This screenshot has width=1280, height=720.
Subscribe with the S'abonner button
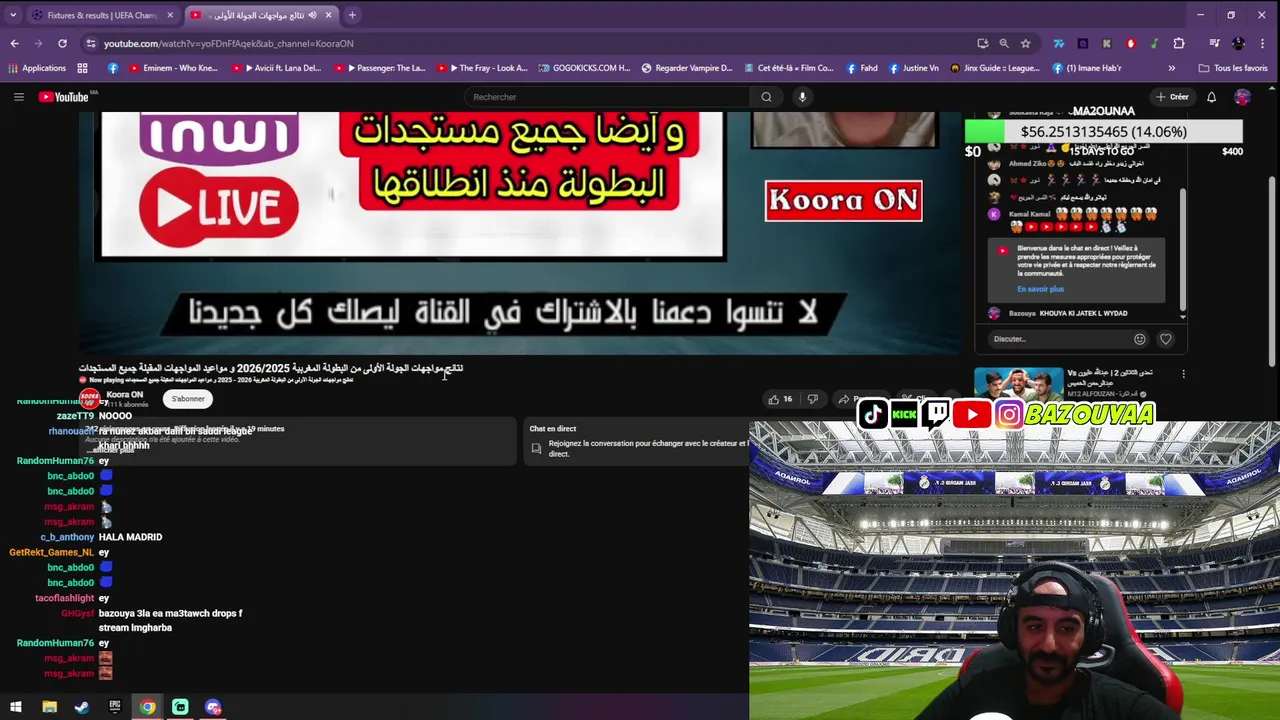(188, 399)
